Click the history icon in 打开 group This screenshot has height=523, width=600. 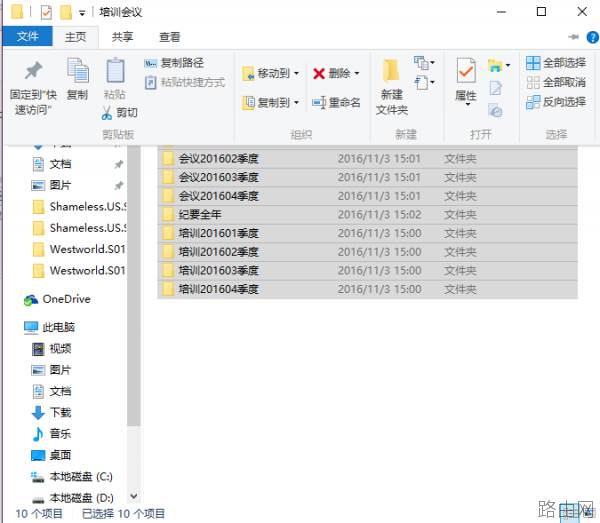tap(495, 111)
